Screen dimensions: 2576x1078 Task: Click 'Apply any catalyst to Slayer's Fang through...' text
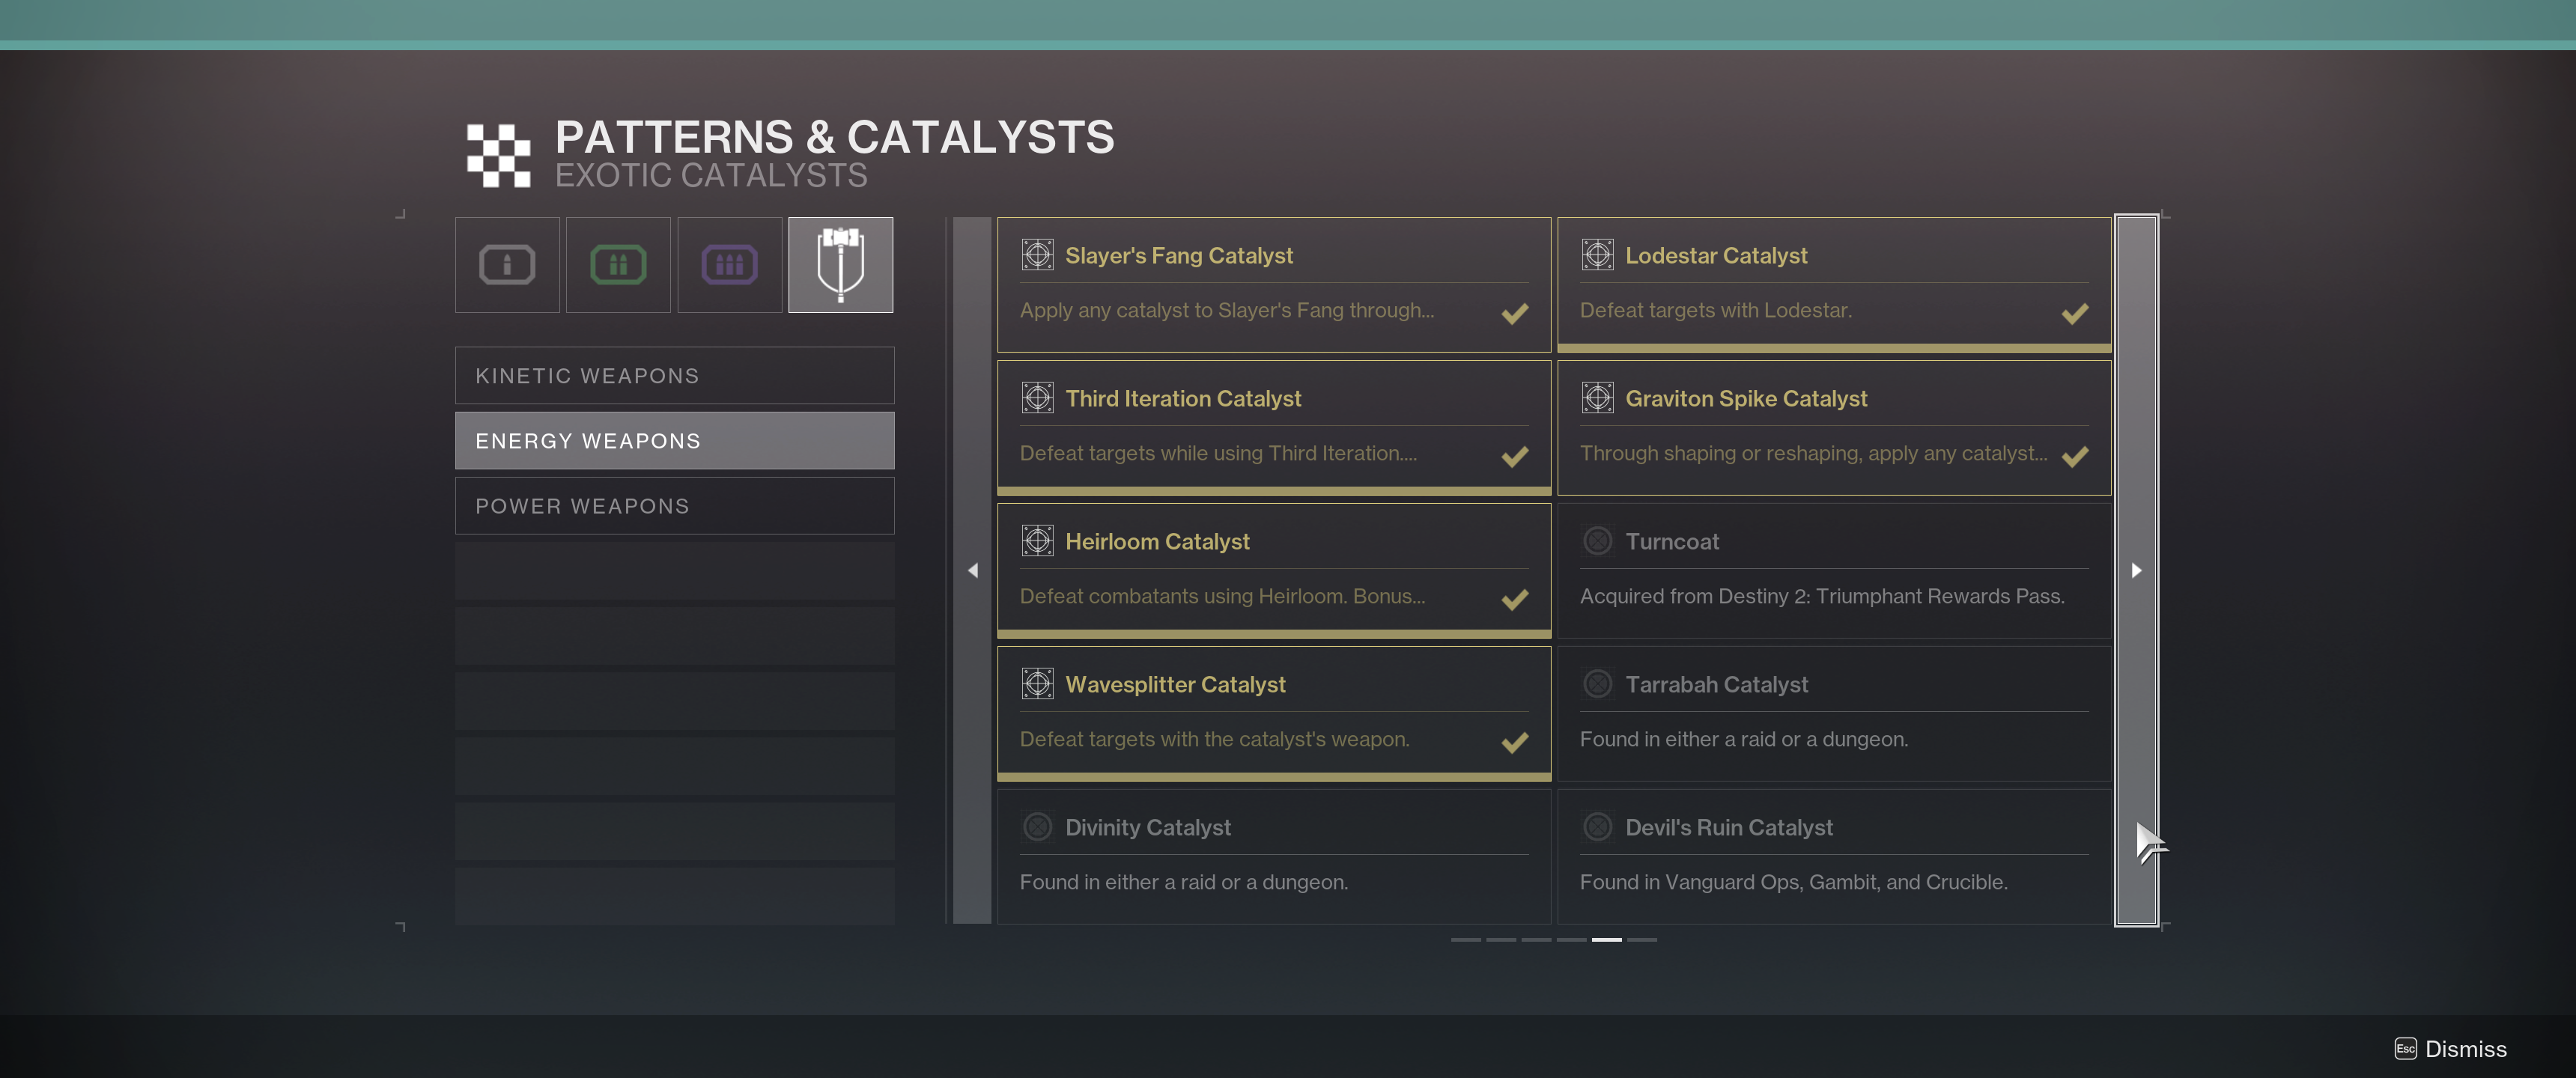click(x=1227, y=311)
